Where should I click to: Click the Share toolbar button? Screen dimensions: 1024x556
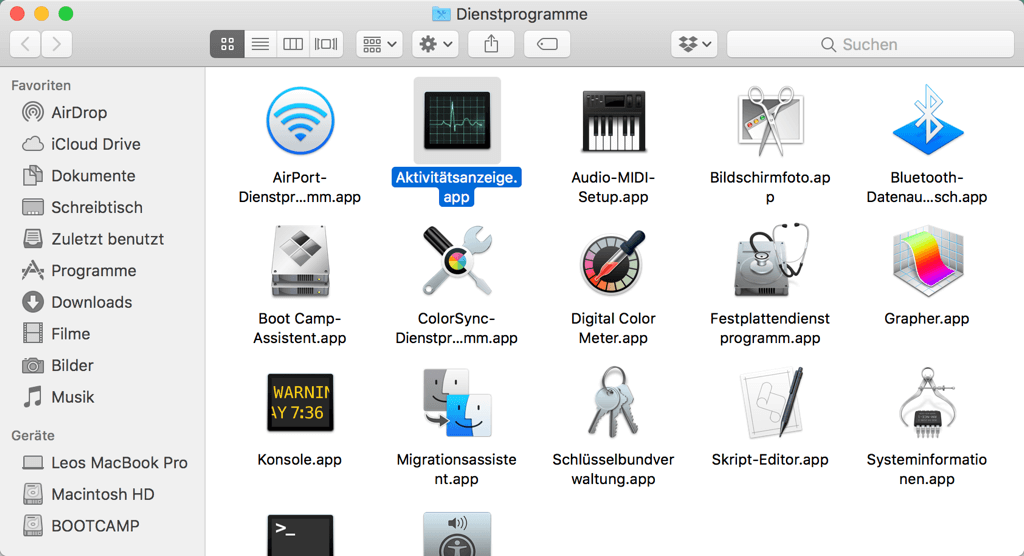[x=491, y=44]
